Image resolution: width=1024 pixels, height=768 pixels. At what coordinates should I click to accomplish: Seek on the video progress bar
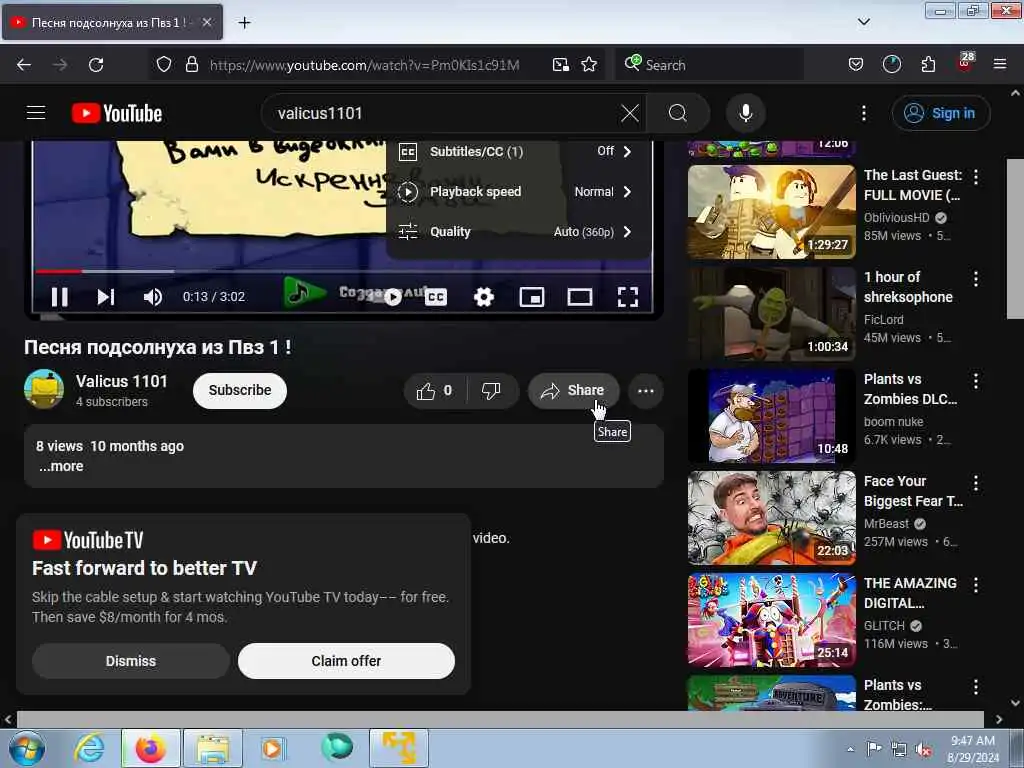344,271
